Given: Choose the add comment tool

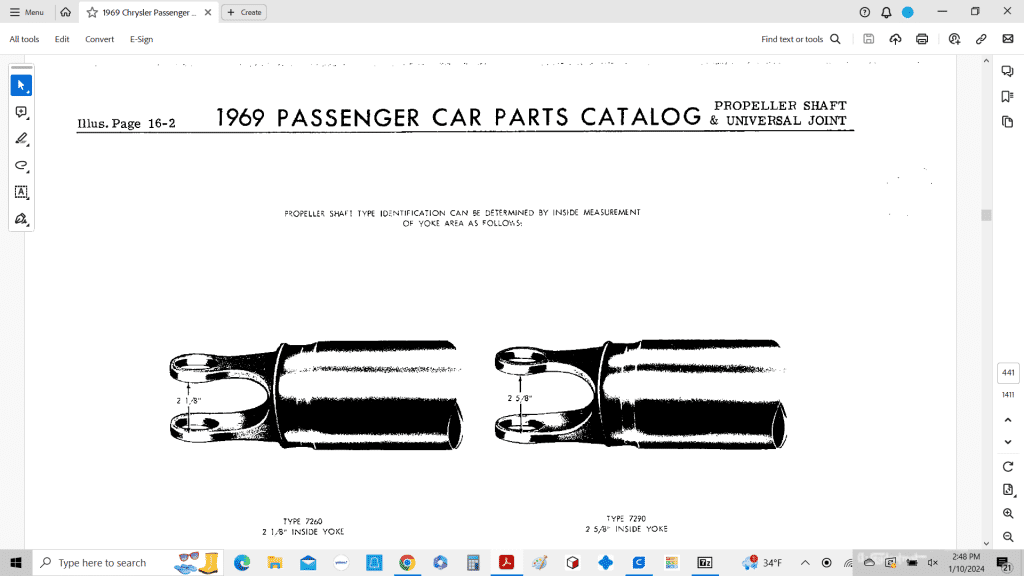Looking at the screenshot, I should coord(21,113).
